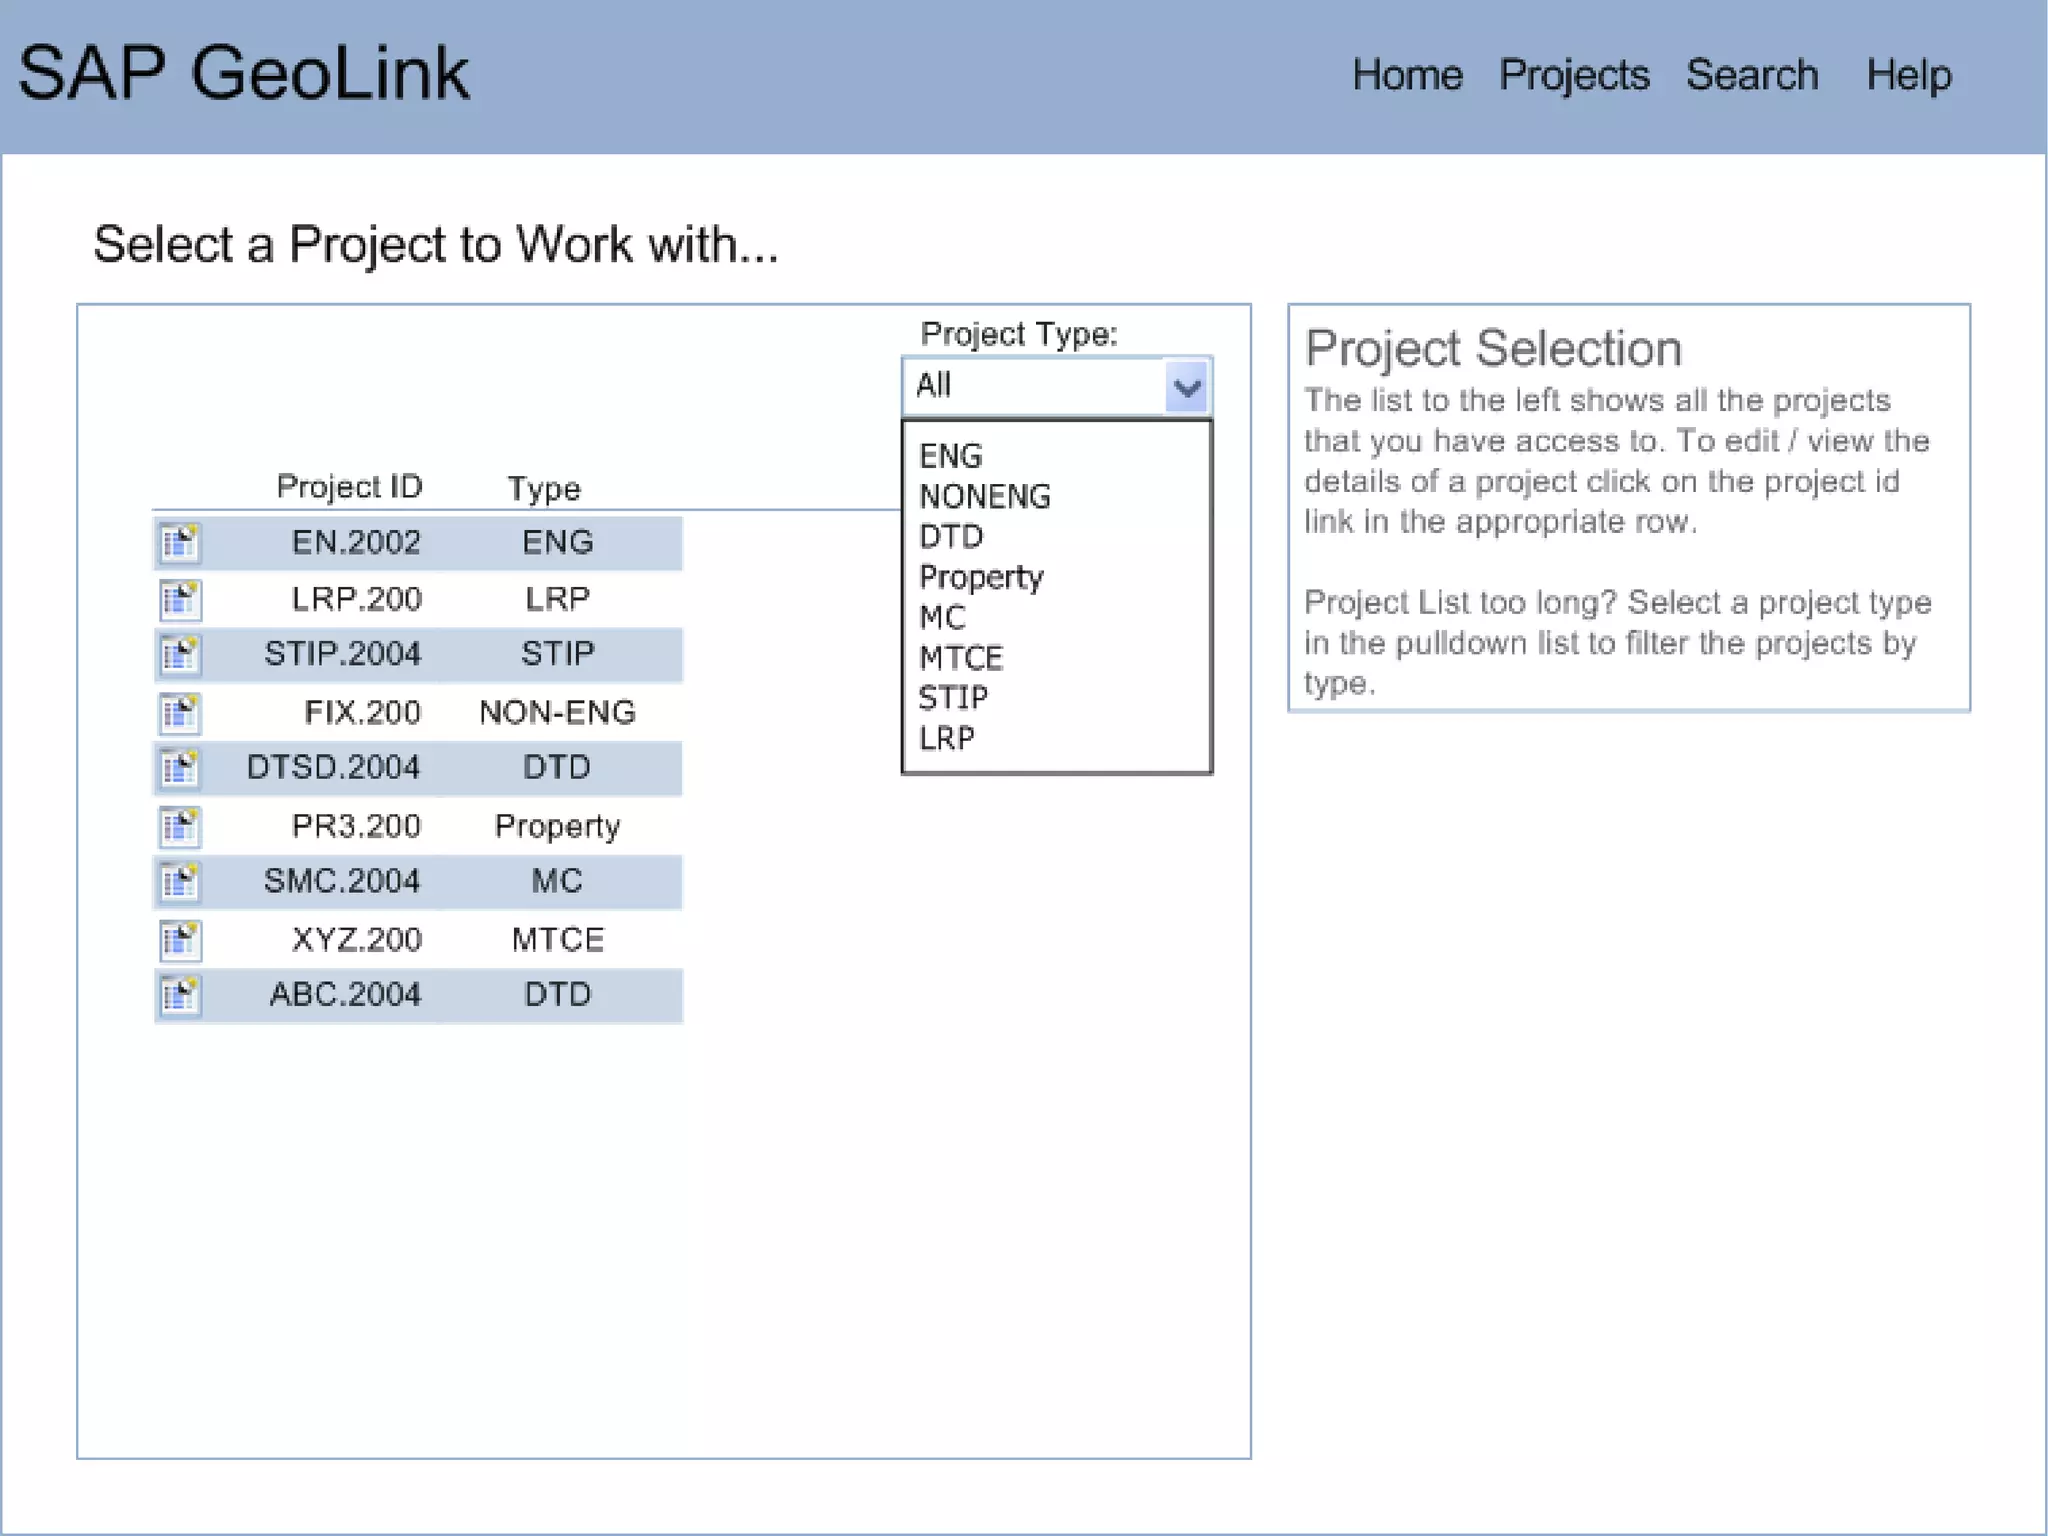The width and height of the screenshot is (2048, 1536).
Task: Choose NONENG from the Project Type list
Action: 985,496
